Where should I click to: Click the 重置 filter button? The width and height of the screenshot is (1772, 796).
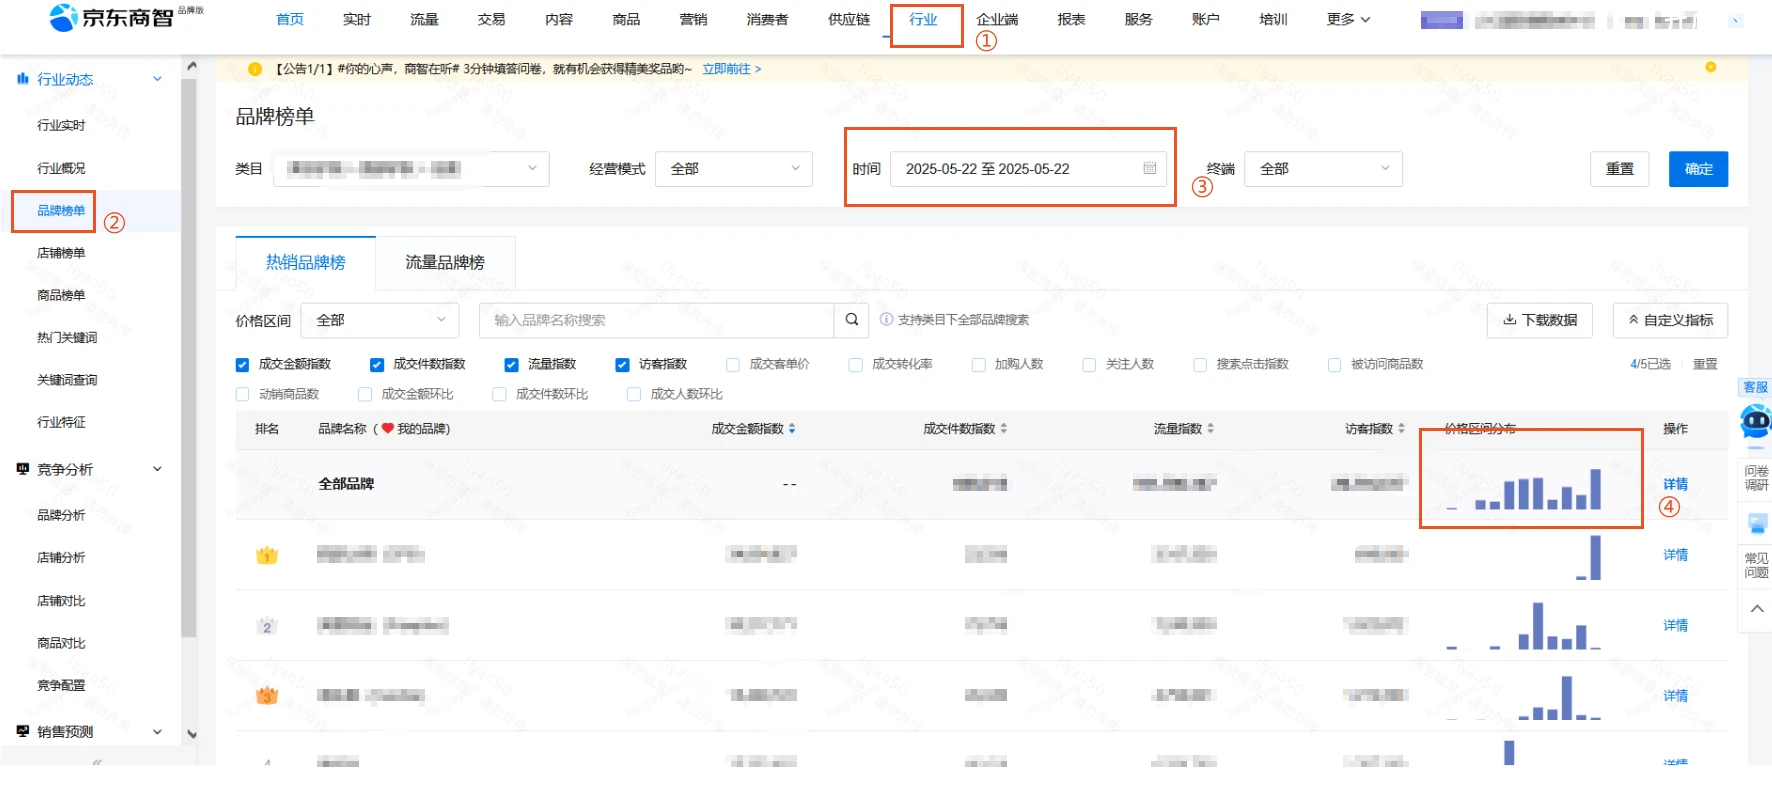[x=1620, y=168]
